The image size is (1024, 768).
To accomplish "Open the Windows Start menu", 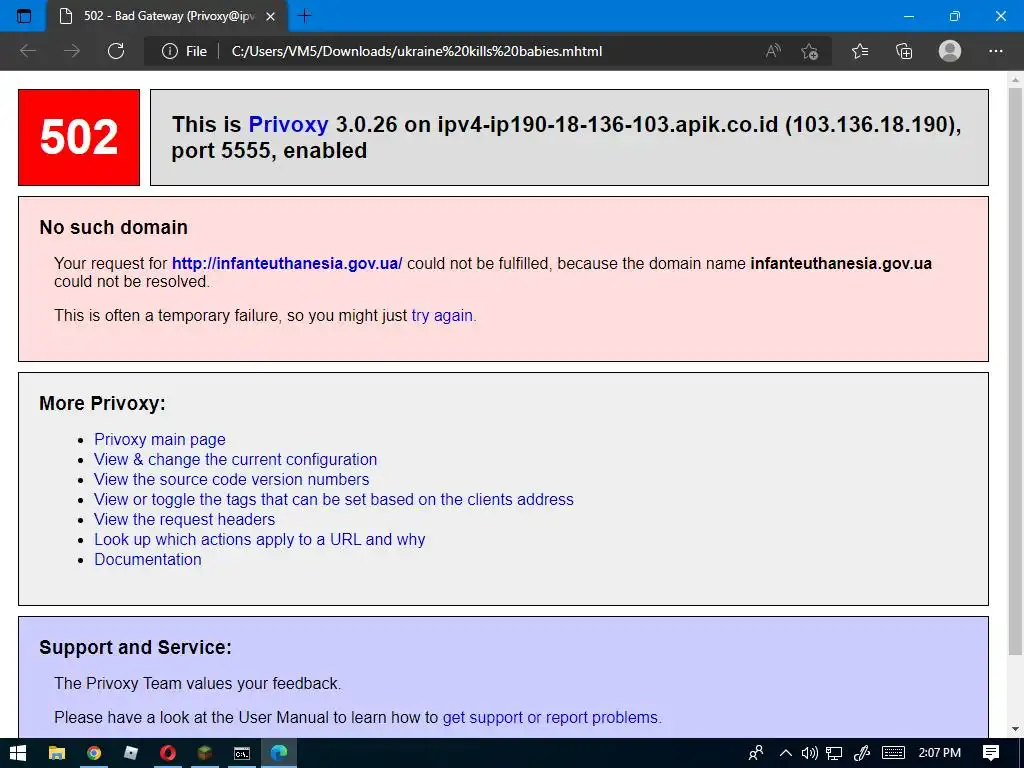I will point(18,753).
